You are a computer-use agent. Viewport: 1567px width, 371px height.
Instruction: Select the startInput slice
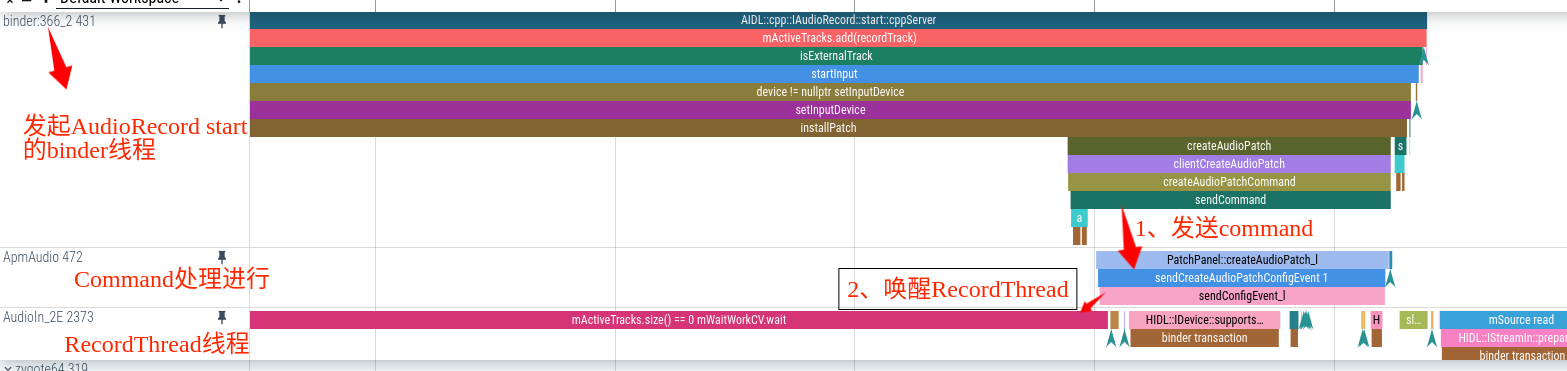834,74
